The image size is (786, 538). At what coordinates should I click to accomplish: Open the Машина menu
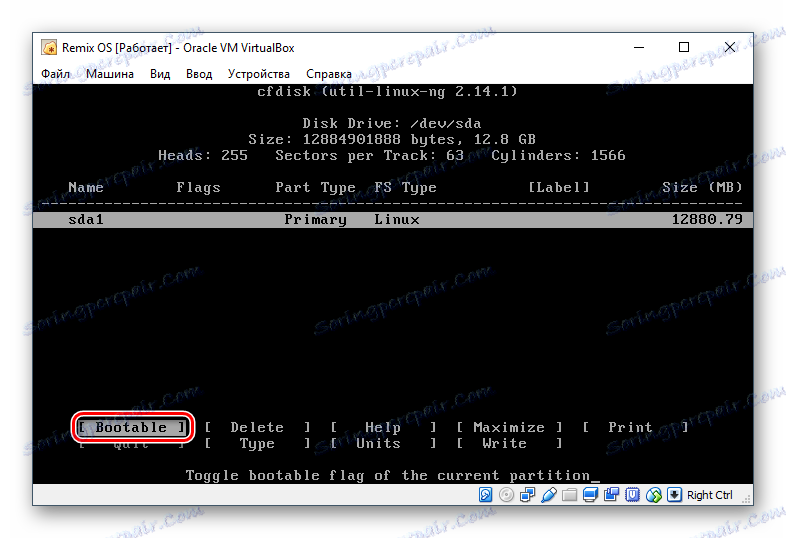[x=110, y=74]
